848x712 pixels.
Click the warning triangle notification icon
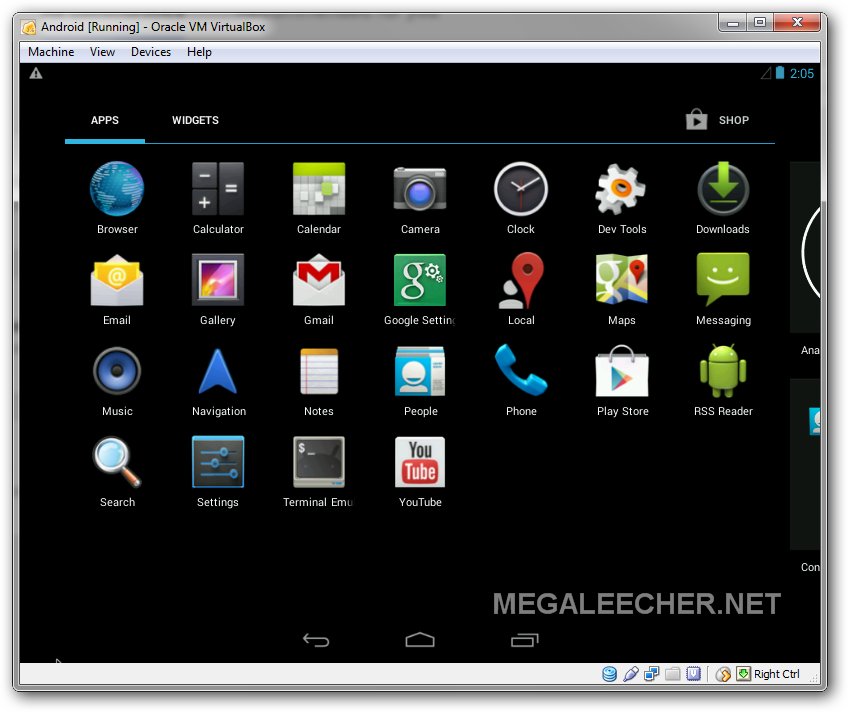(36, 73)
